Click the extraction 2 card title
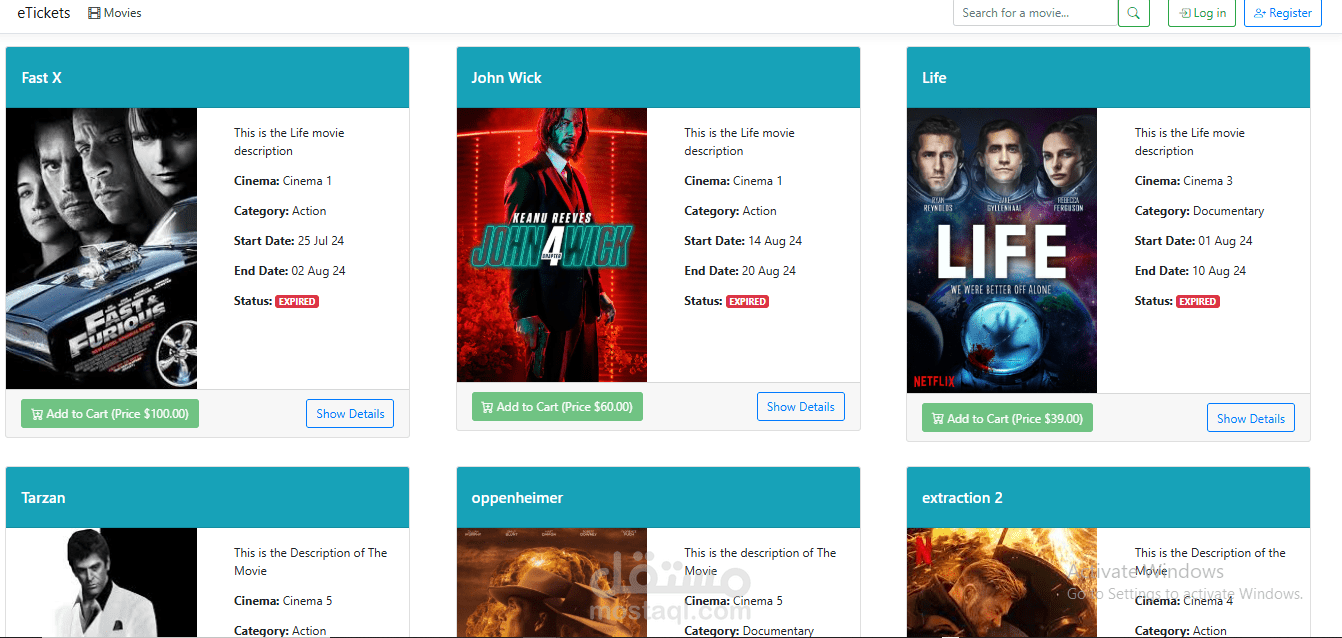The width and height of the screenshot is (1342, 638). pyautogui.click(x=962, y=498)
